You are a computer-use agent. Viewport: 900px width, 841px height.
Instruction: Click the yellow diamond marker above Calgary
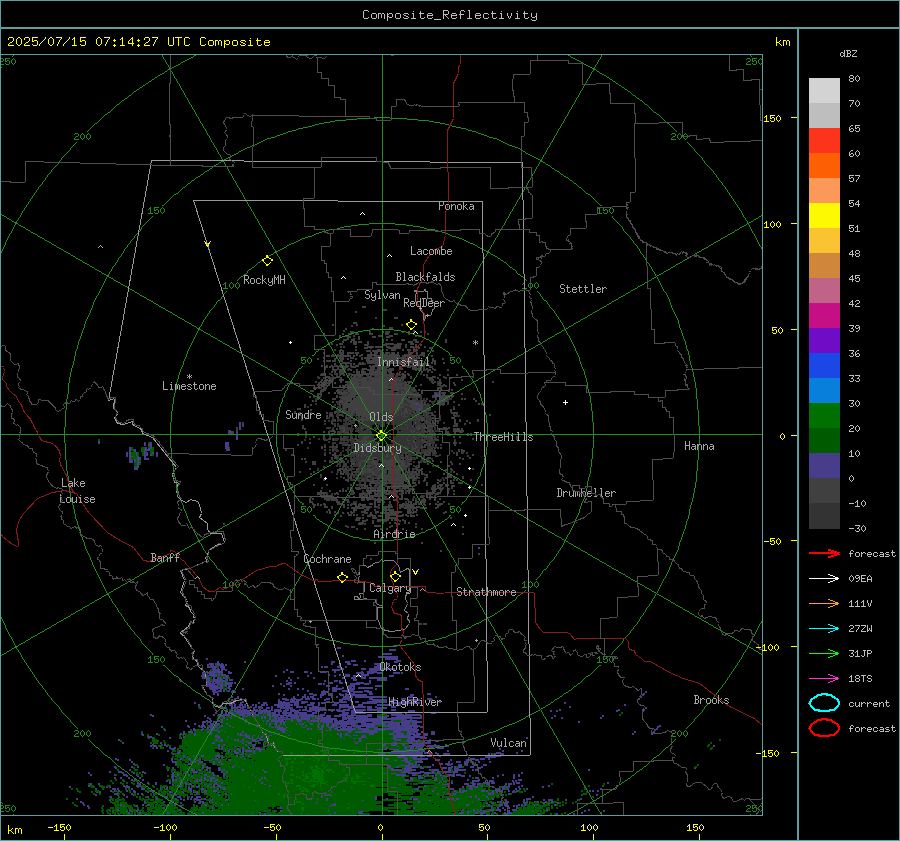[395, 576]
